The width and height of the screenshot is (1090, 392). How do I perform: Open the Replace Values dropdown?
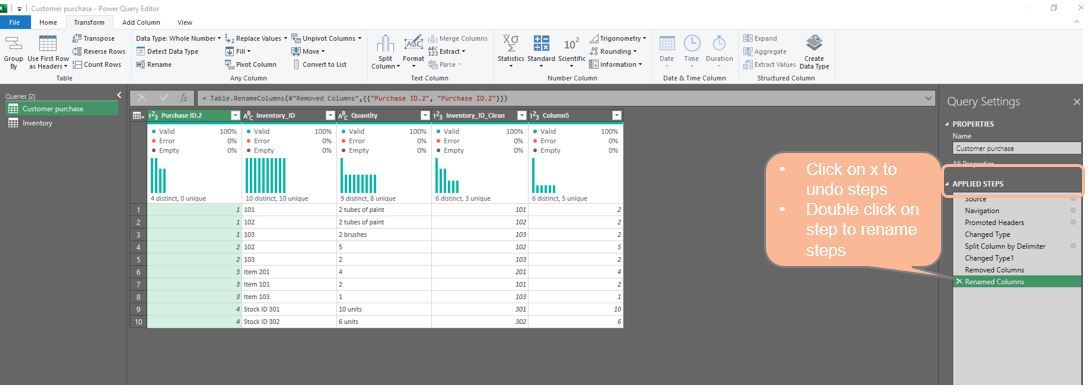click(x=256, y=38)
